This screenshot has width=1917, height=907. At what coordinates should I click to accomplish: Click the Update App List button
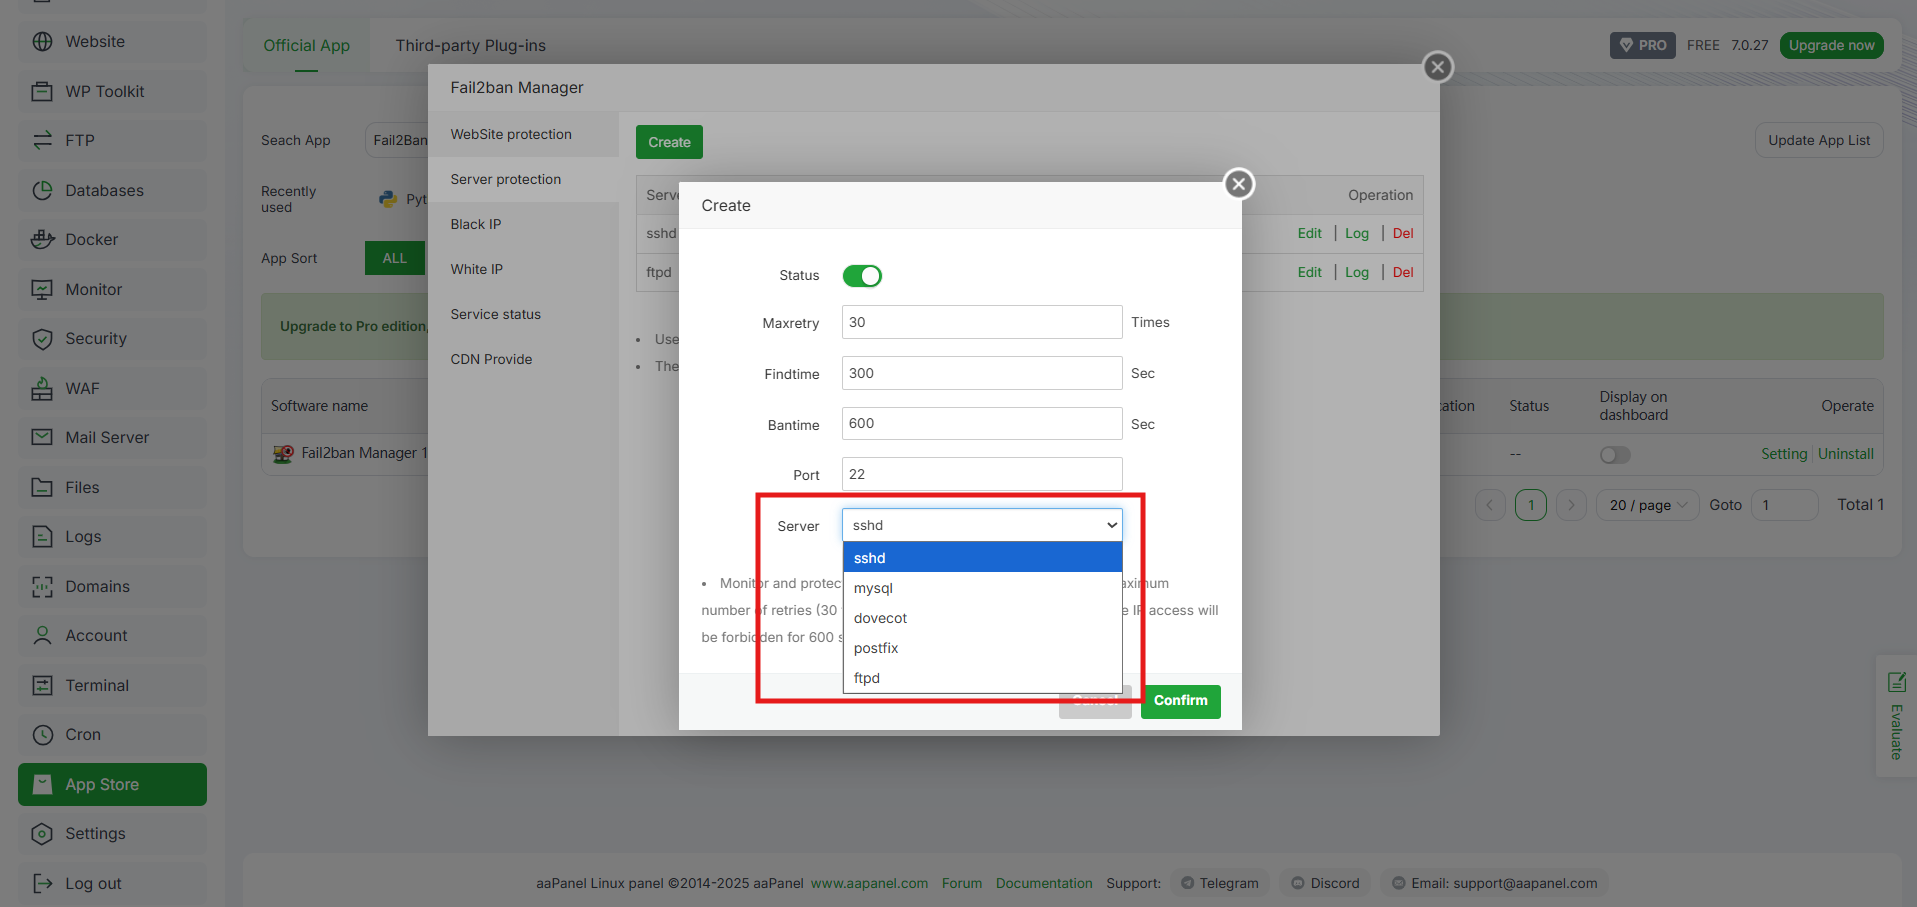point(1819,140)
